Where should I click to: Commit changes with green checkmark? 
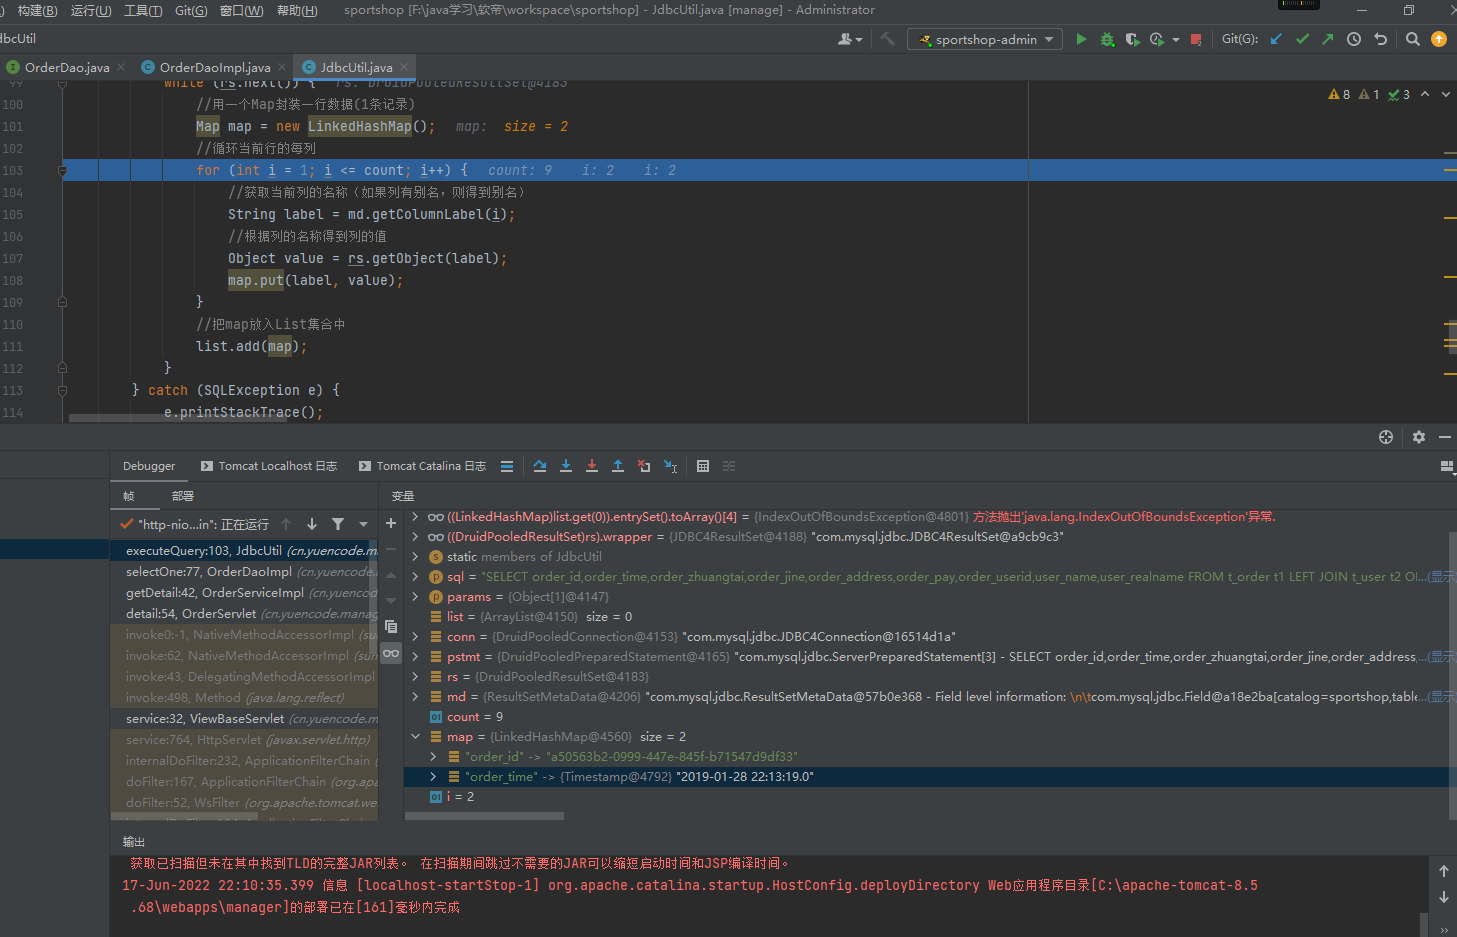coord(1302,39)
